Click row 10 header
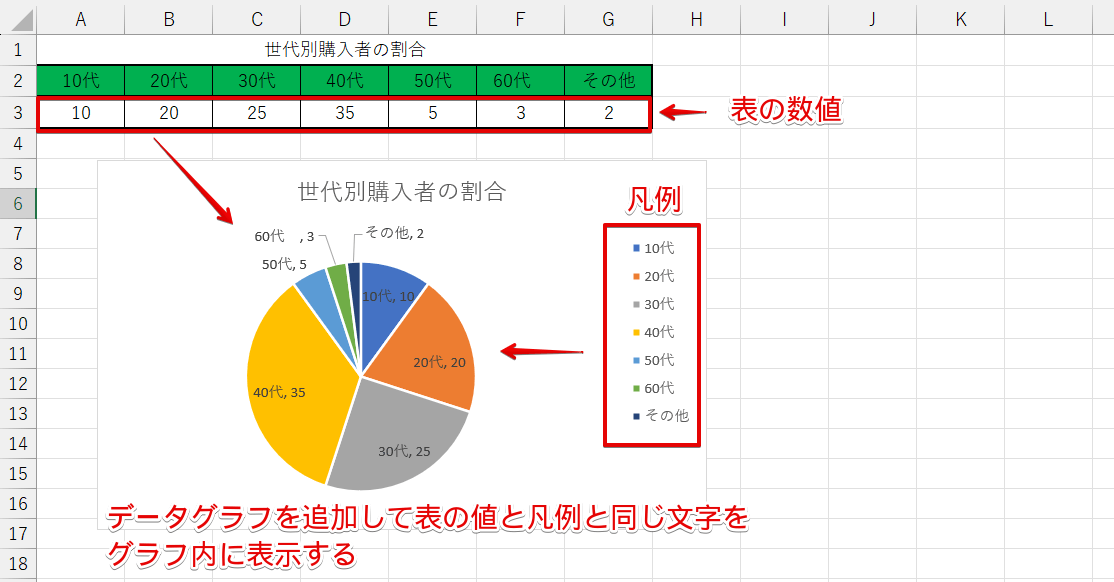Viewport: 1114px width, 582px height. 17,323
